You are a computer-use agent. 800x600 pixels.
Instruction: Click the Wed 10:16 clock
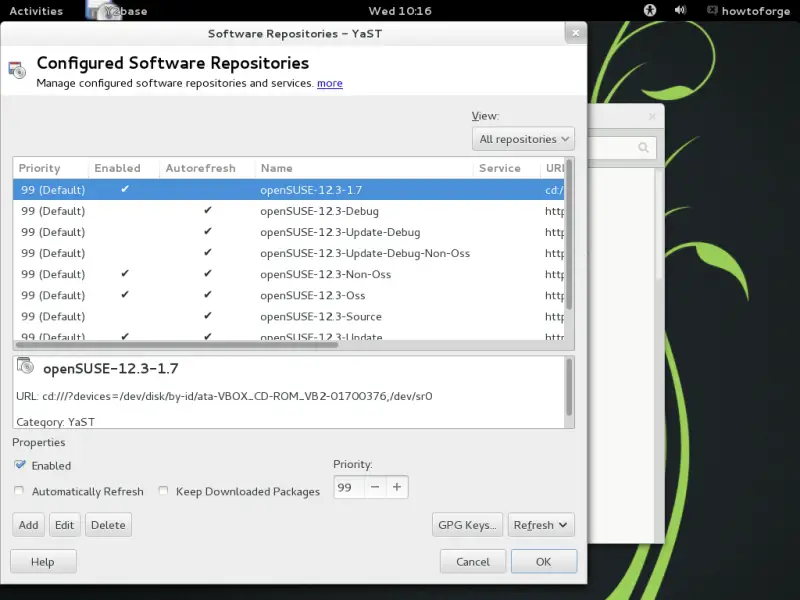click(400, 11)
